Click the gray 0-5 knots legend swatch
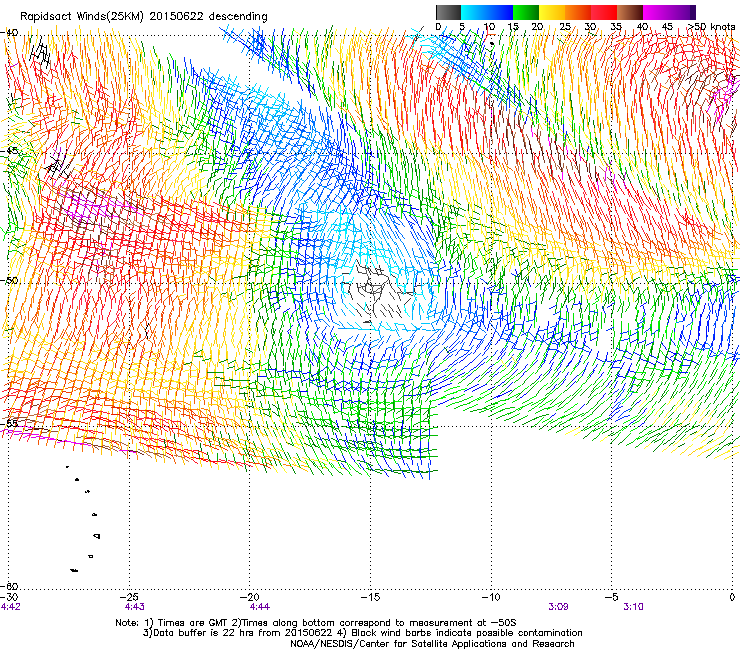740x650 pixels. click(448, 12)
